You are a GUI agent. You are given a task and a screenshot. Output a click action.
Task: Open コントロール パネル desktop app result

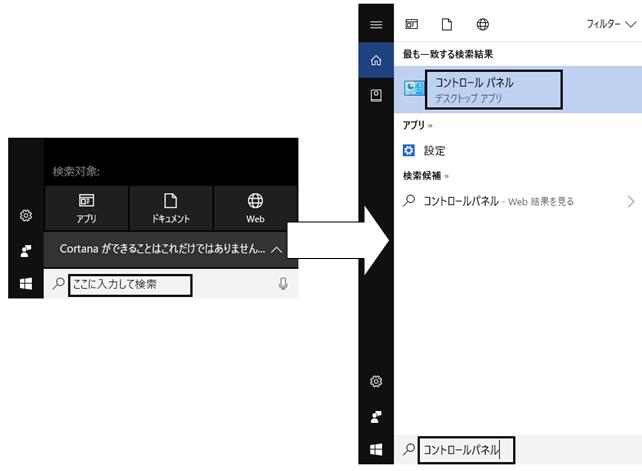tap(518, 89)
